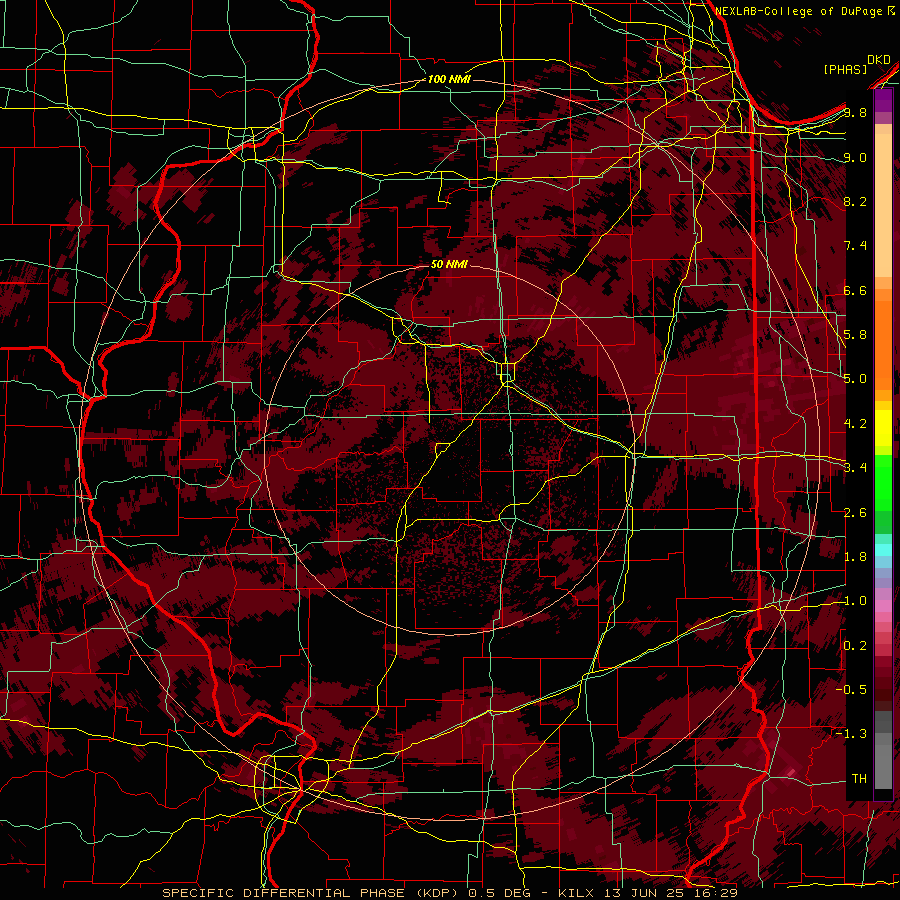Select the 8.2 value on the color scale
This screenshot has width=900, height=900.
coord(855,201)
